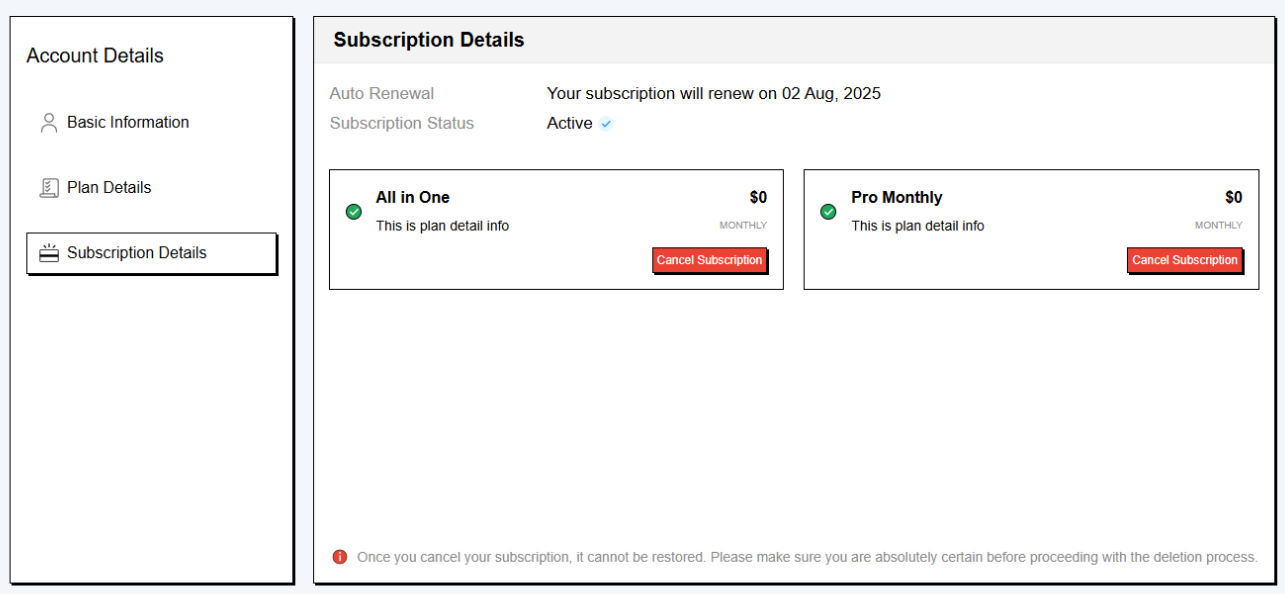Click the Subscription Details card icon

[x=49, y=253]
